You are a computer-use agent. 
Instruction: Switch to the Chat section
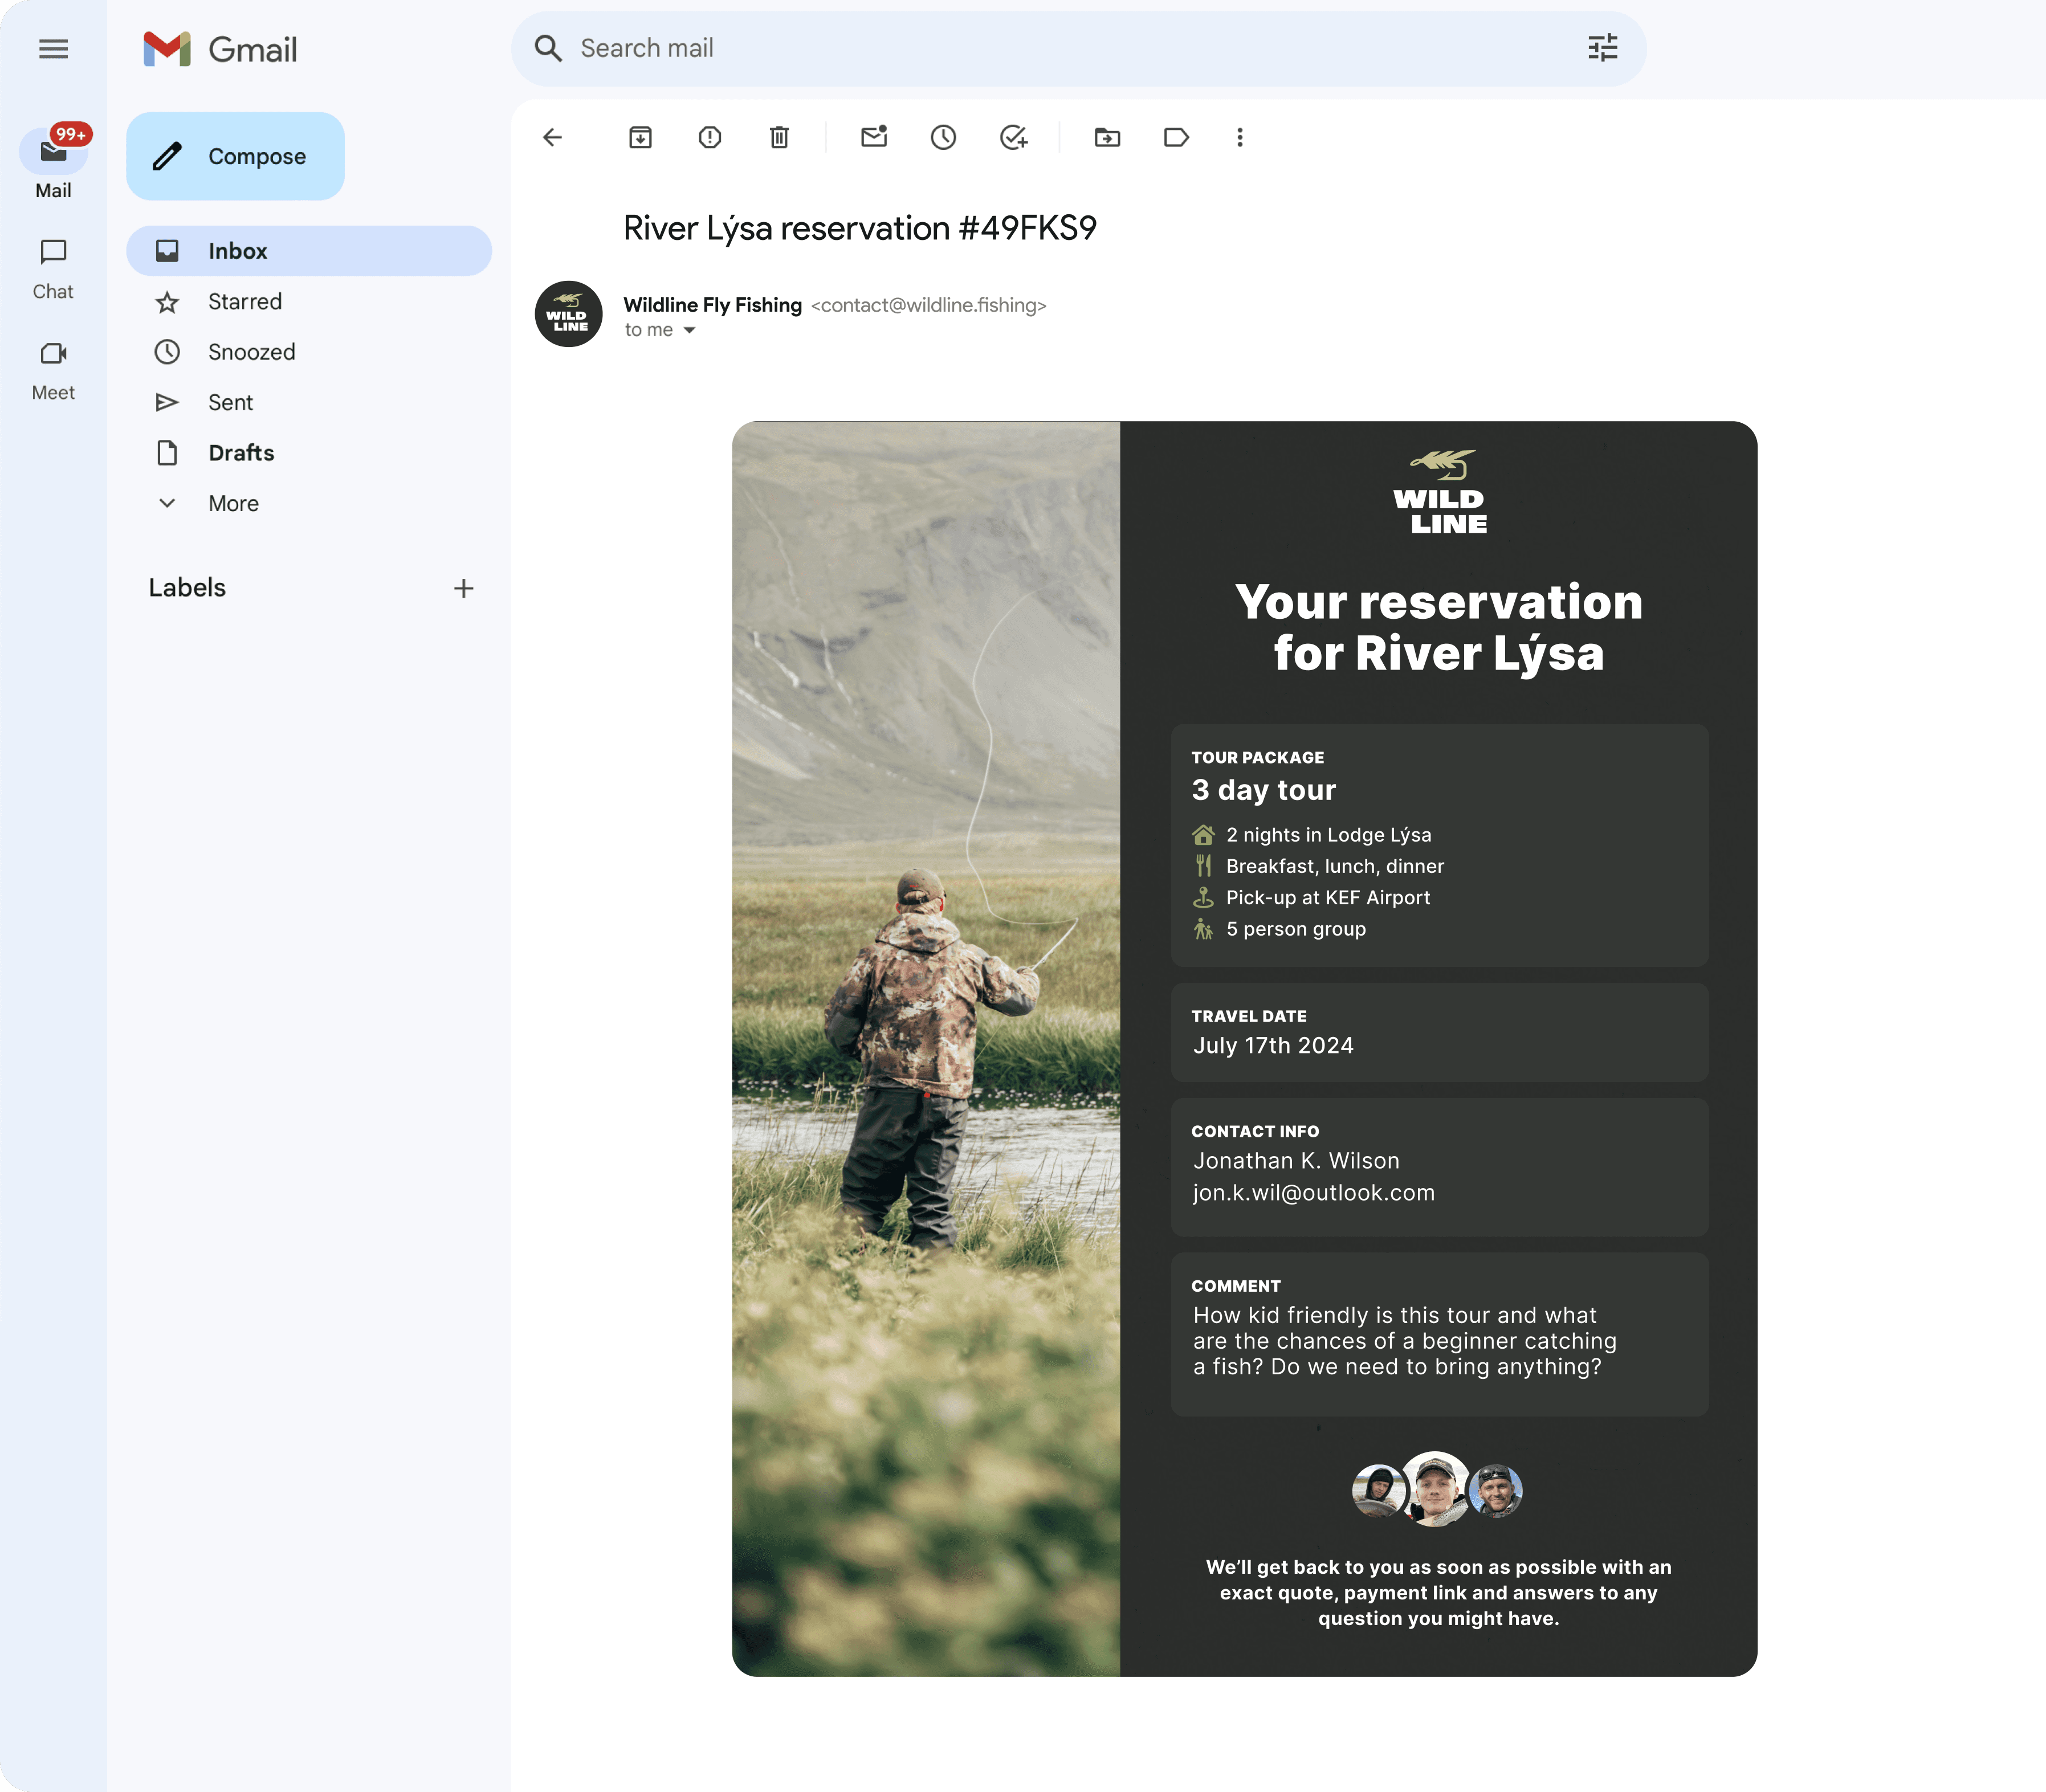pyautogui.click(x=53, y=268)
